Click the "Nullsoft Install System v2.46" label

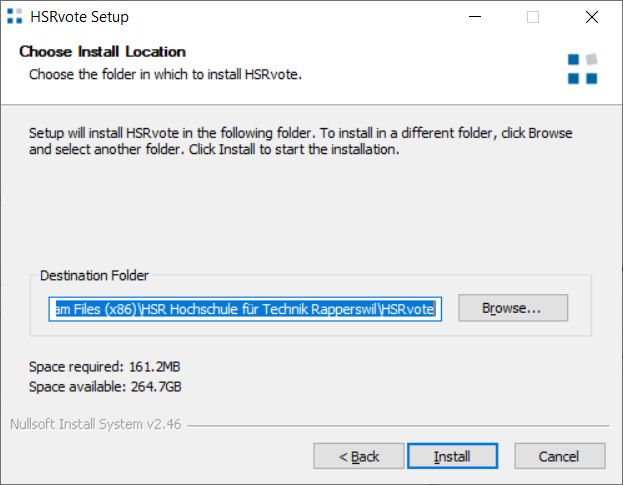pyautogui.click(x=96, y=425)
